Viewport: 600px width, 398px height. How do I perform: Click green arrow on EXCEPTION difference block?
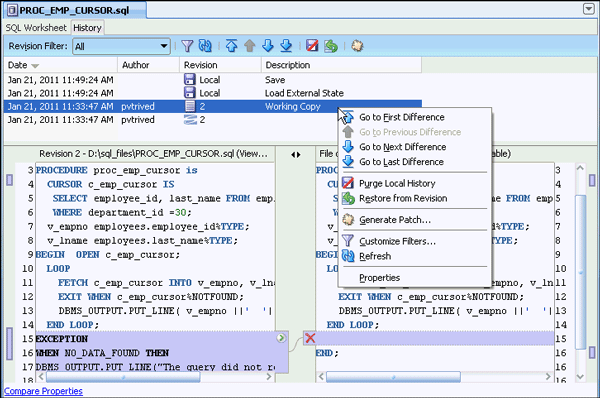281,338
